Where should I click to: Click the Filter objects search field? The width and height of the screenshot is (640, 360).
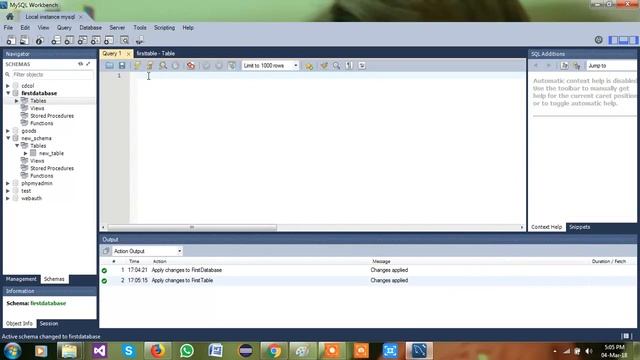pyautogui.click(x=53, y=75)
